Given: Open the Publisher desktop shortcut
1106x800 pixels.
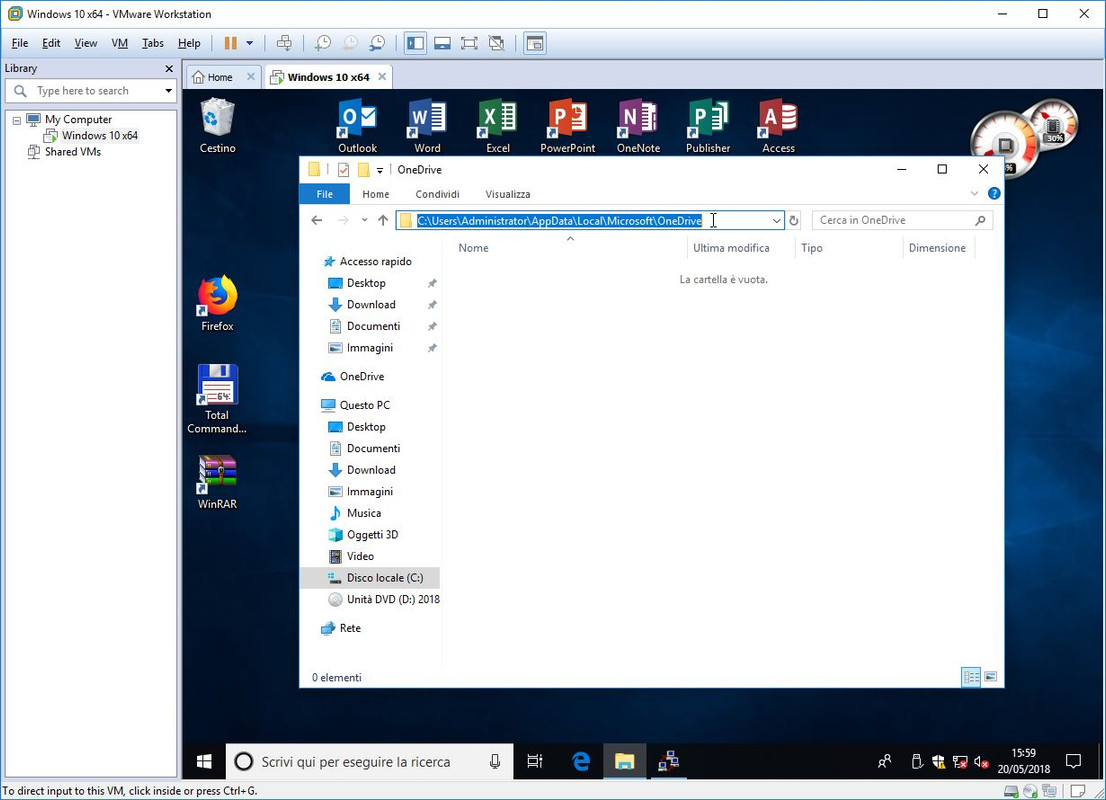Looking at the screenshot, I should (707, 126).
